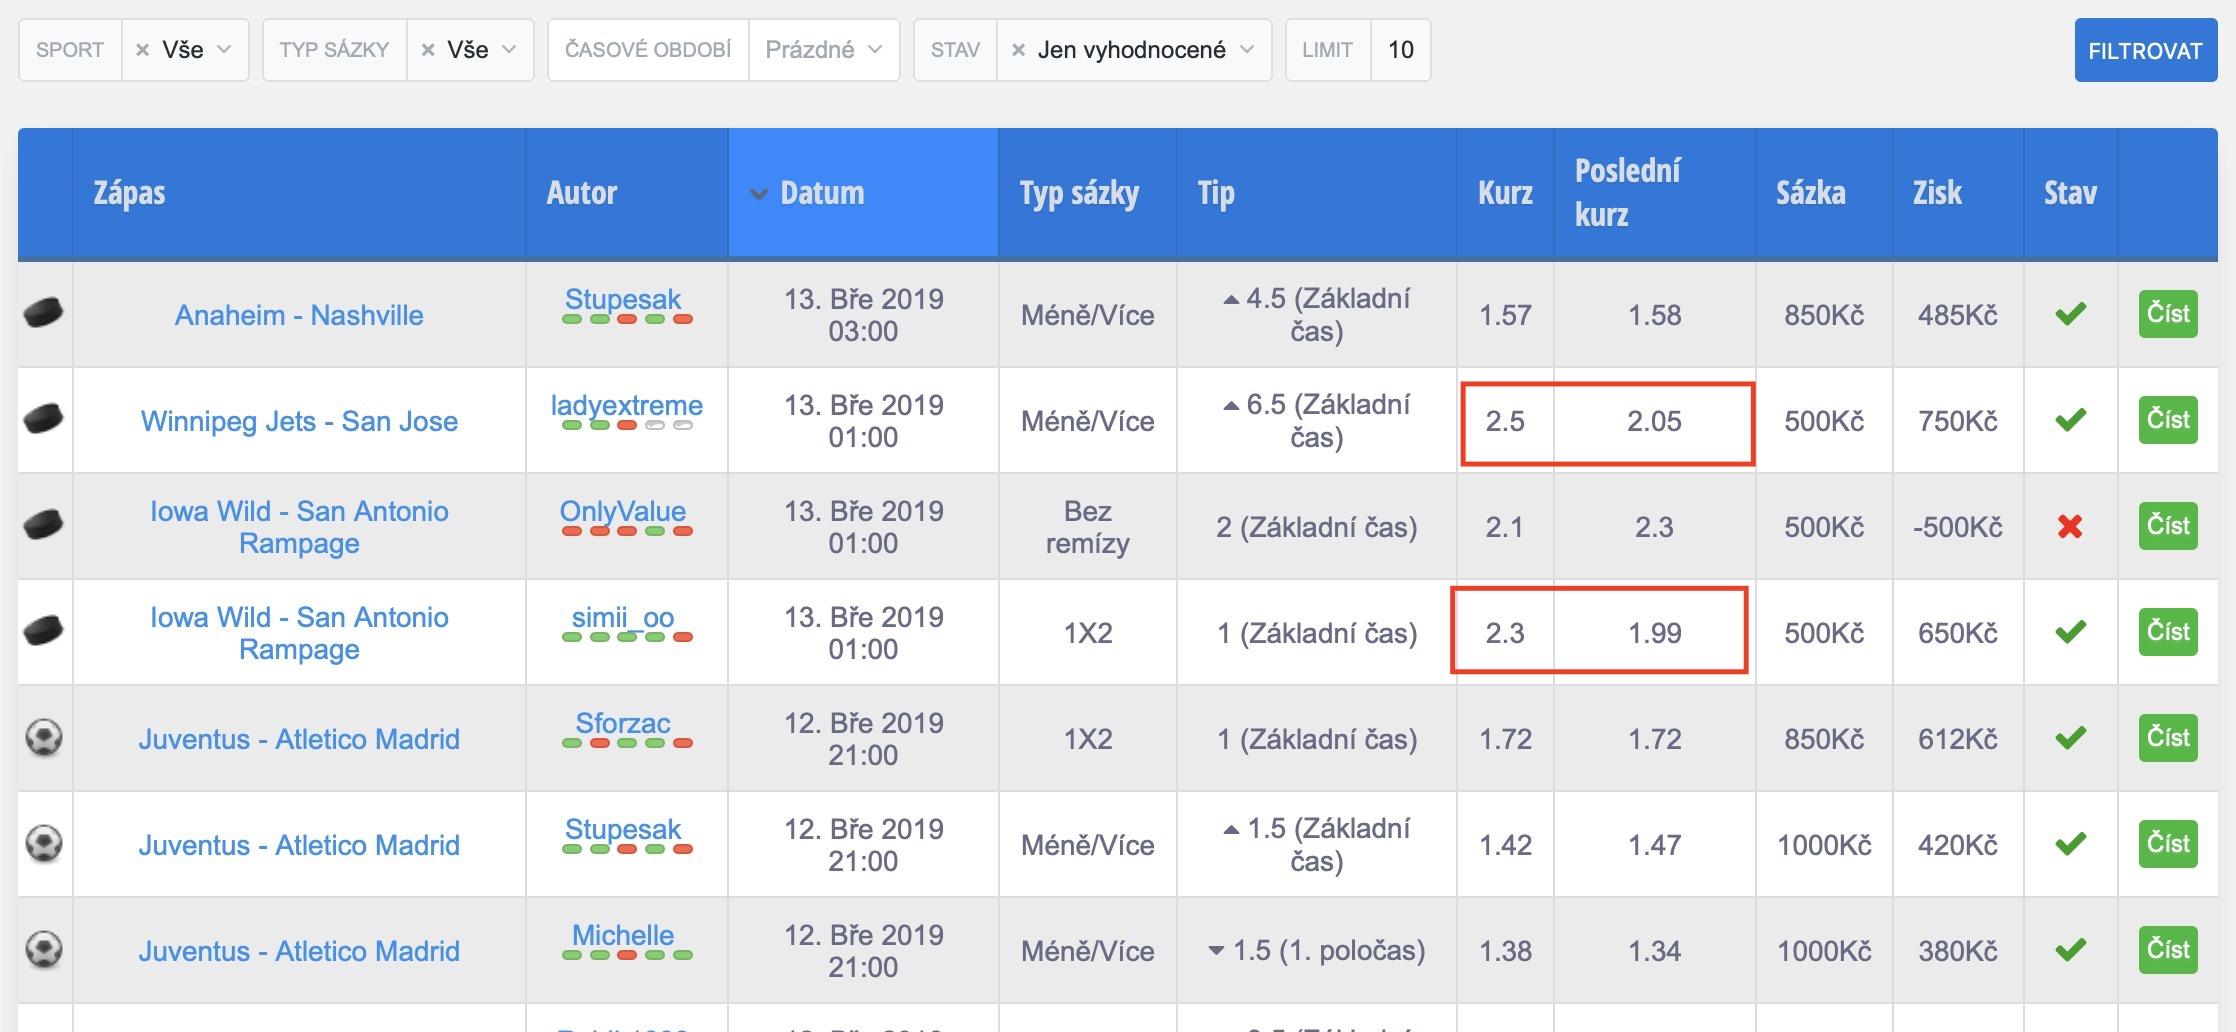Click hockey puck icon in Anaheim - Nashville row
The image size is (2236, 1032).
point(43,314)
